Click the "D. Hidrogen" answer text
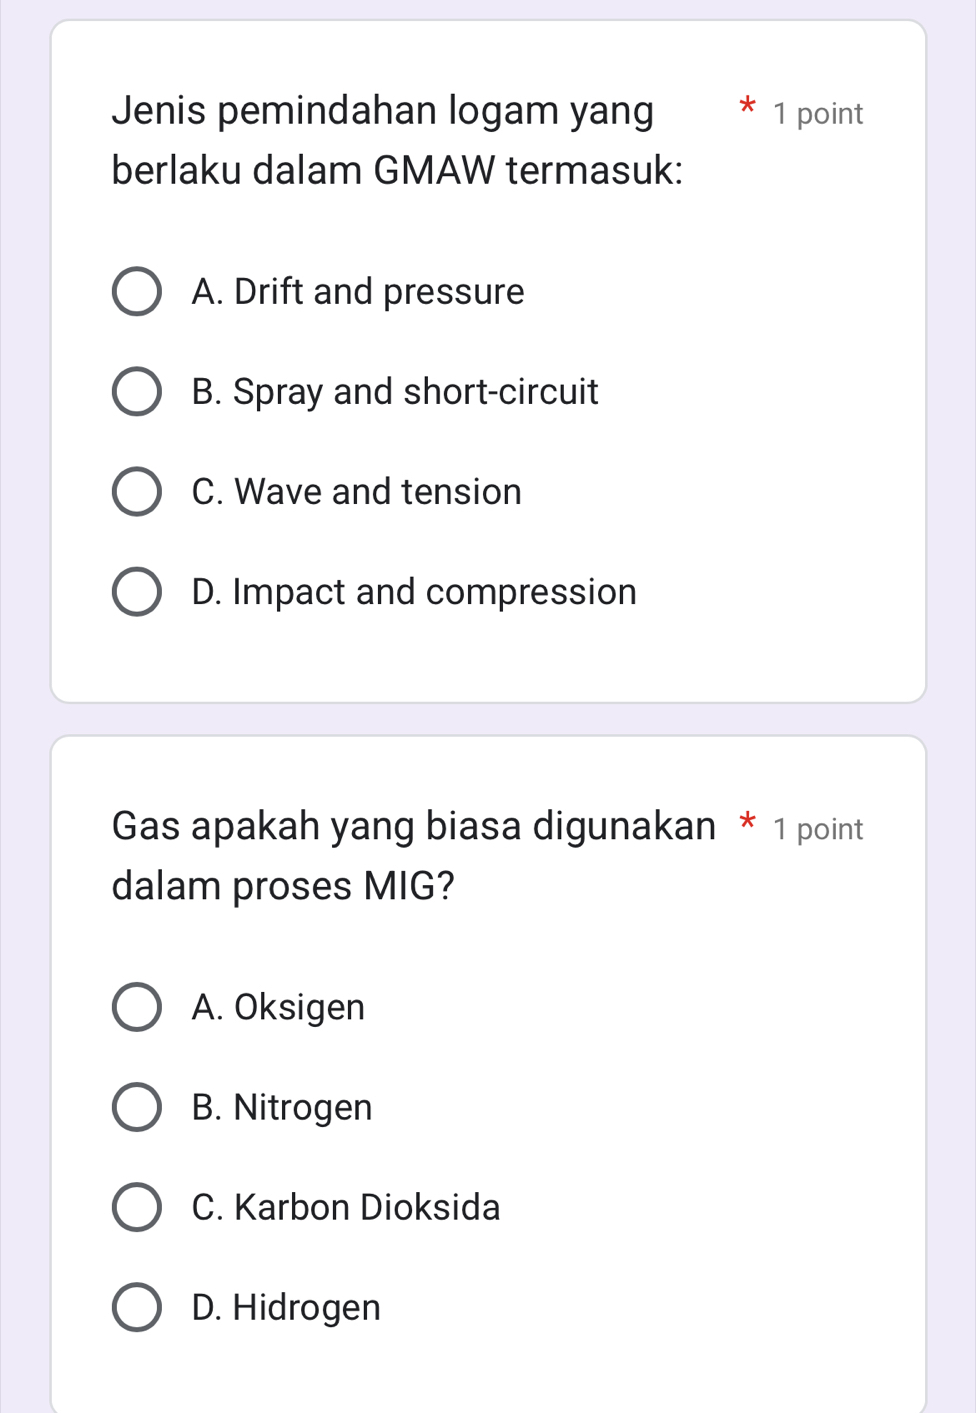 point(286,1308)
